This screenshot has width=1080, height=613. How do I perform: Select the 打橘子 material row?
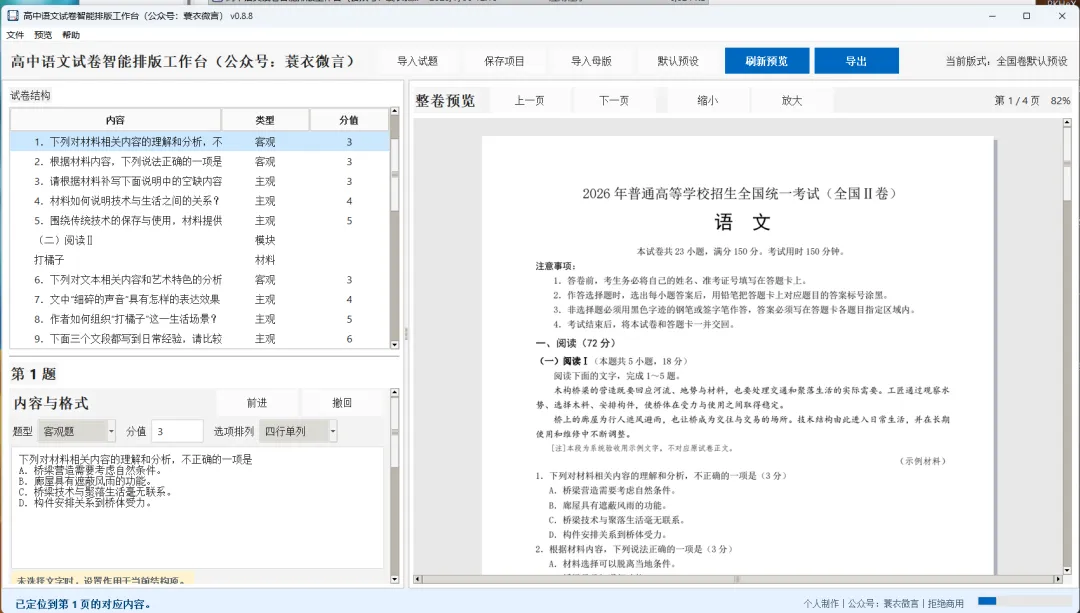200,260
